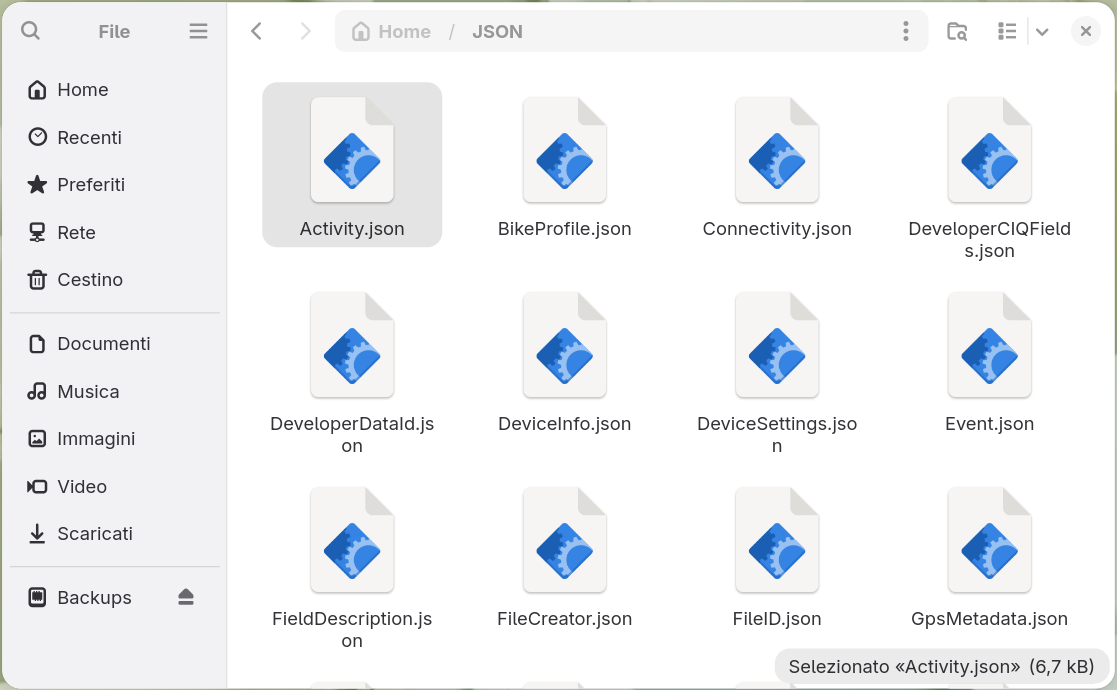
Task: Open Video in the sidebar
Action: [x=115, y=486]
